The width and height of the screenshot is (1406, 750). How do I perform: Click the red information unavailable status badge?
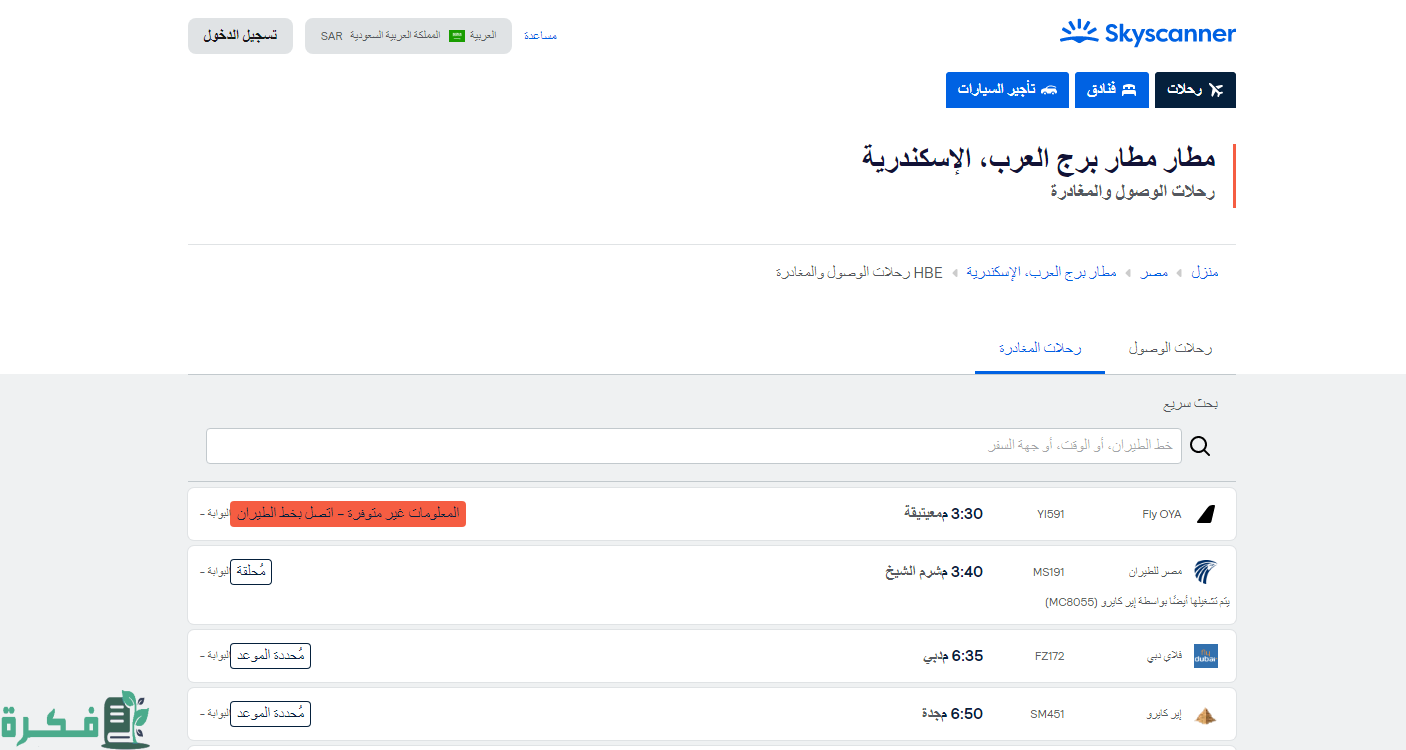[x=348, y=514]
